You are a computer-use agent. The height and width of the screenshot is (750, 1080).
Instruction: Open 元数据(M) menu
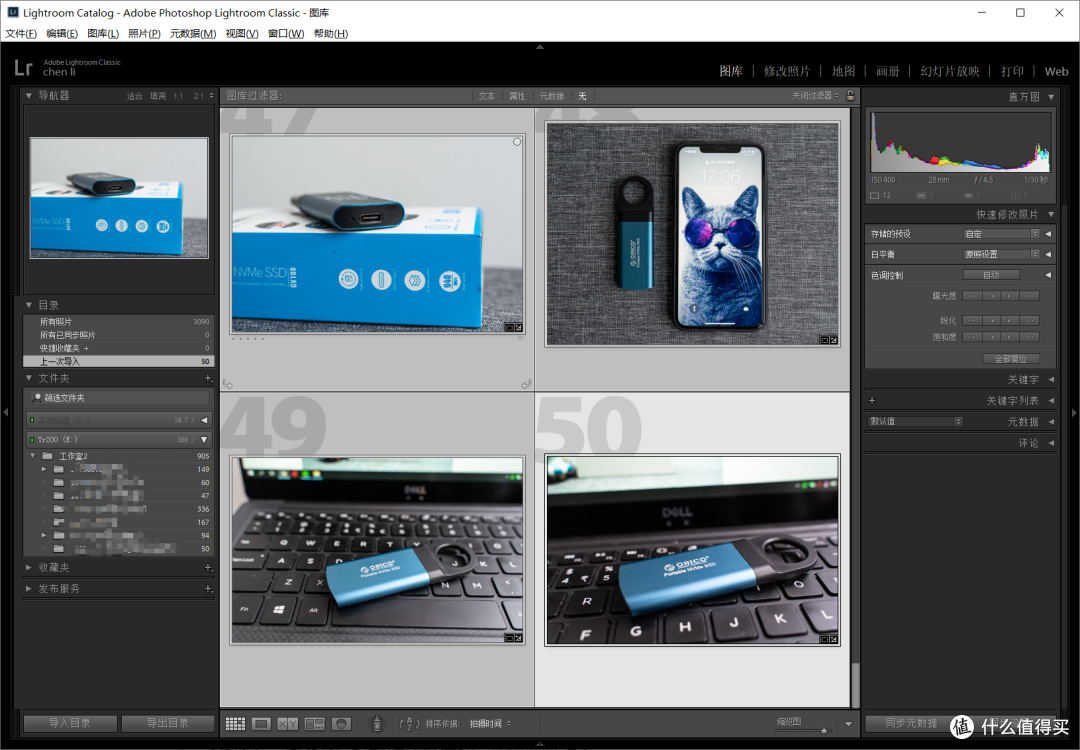(193, 34)
